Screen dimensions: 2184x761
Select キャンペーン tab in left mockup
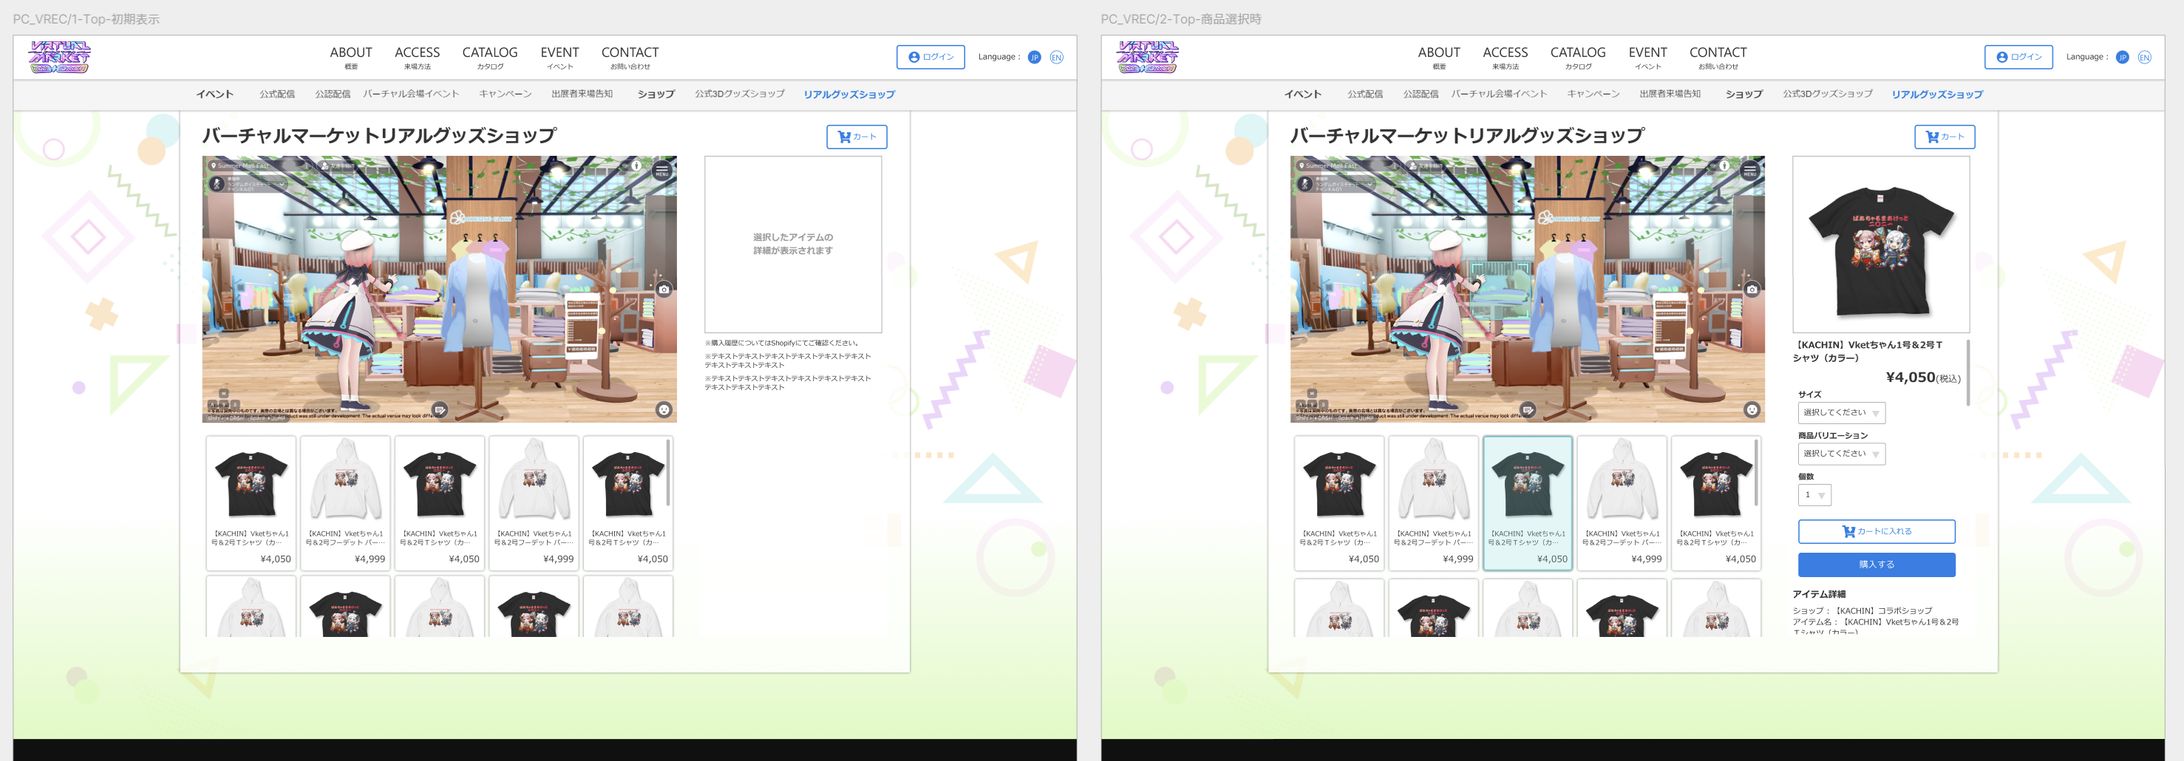tap(505, 94)
